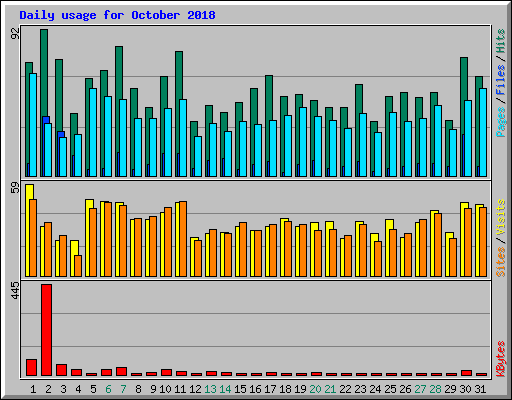Click the red KBytes bar for day 1
The height and width of the screenshot is (400, 512).
pos(31,368)
